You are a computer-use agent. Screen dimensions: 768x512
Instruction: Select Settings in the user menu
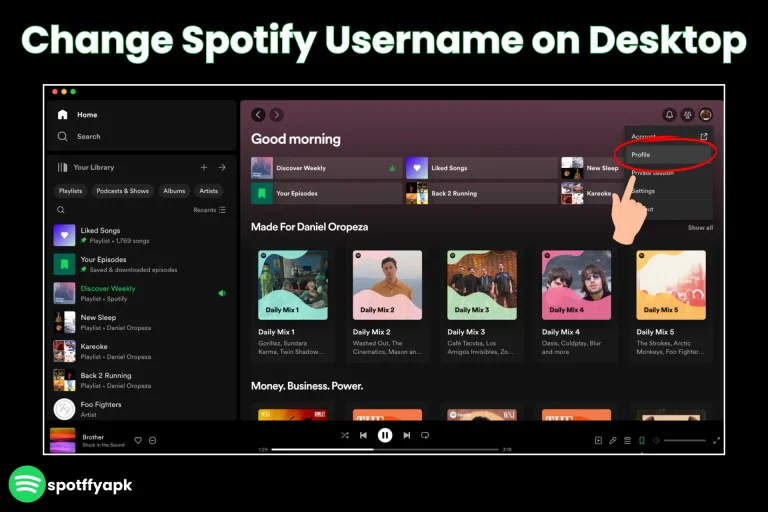click(x=669, y=191)
